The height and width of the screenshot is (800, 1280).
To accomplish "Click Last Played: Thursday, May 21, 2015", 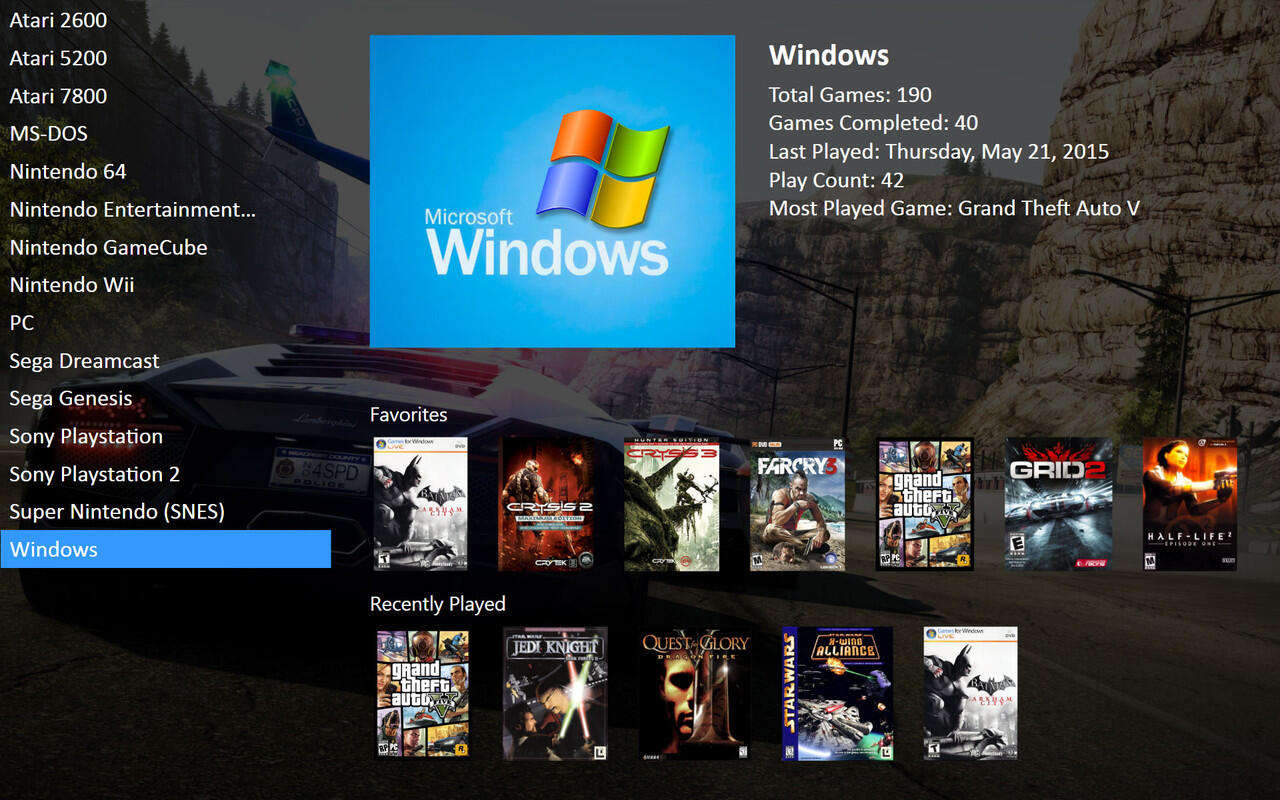I will [x=939, y=152].
